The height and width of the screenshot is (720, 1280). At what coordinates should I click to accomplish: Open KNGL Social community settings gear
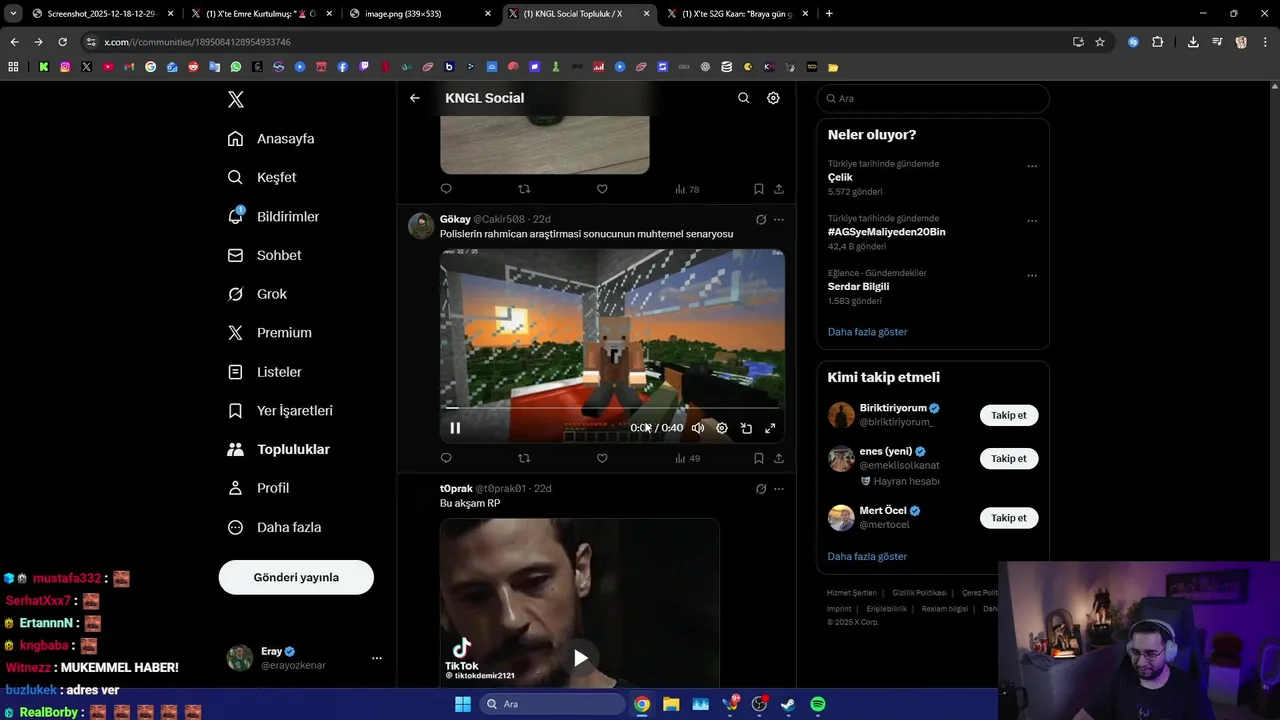pyautogui.click(x=773, y=98)
